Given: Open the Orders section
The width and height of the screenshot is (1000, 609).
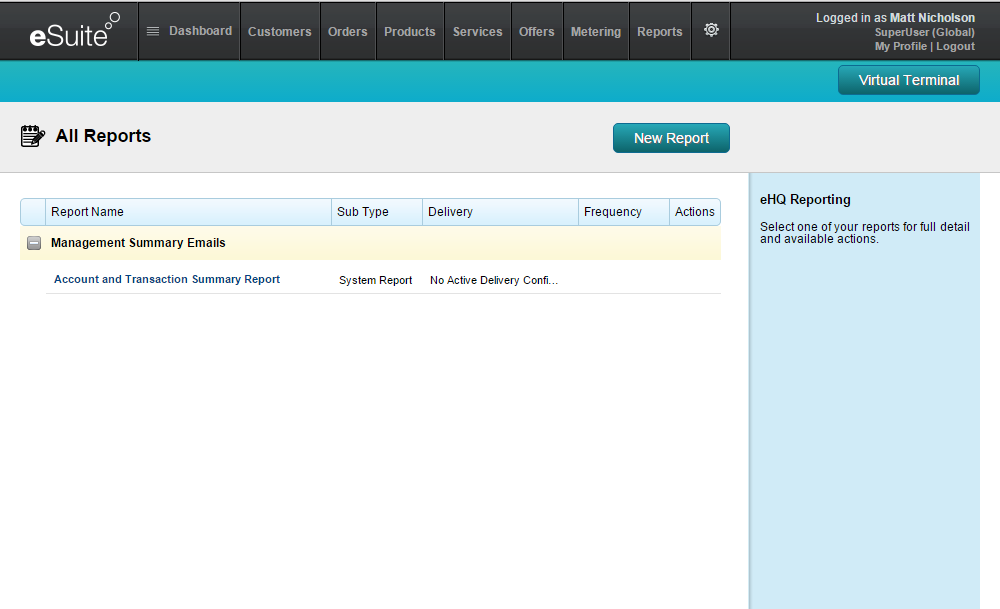Looking at the screenshot, I should [347, 32].
